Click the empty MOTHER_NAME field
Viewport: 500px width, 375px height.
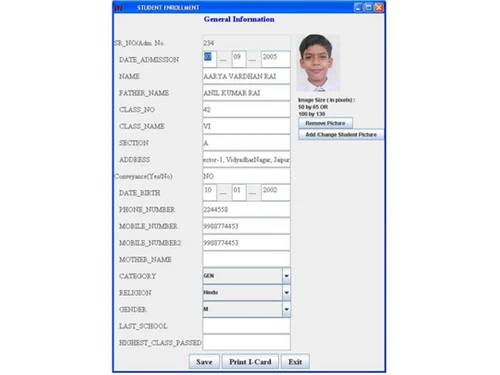(246, 259)
